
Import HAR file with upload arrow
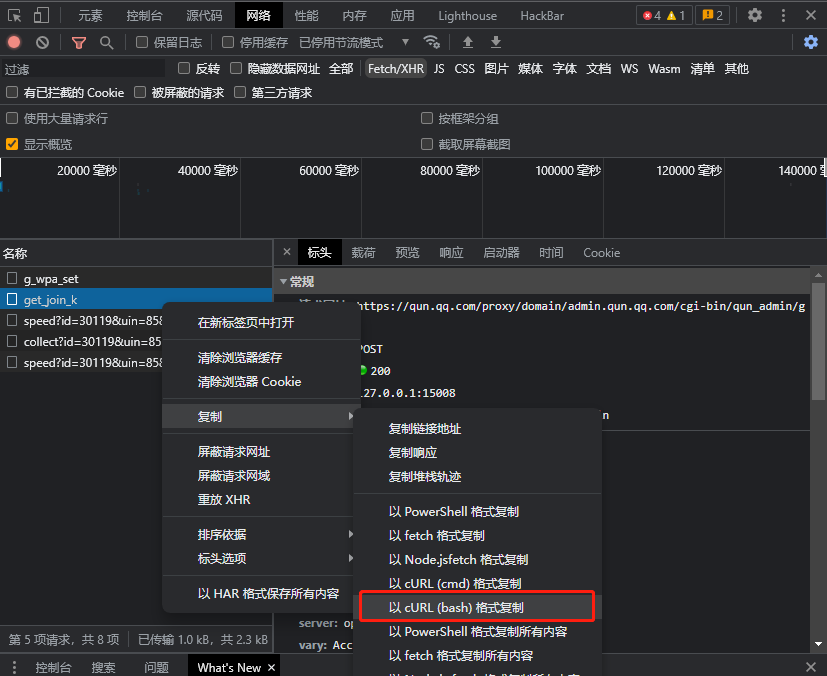coord(467,42)
